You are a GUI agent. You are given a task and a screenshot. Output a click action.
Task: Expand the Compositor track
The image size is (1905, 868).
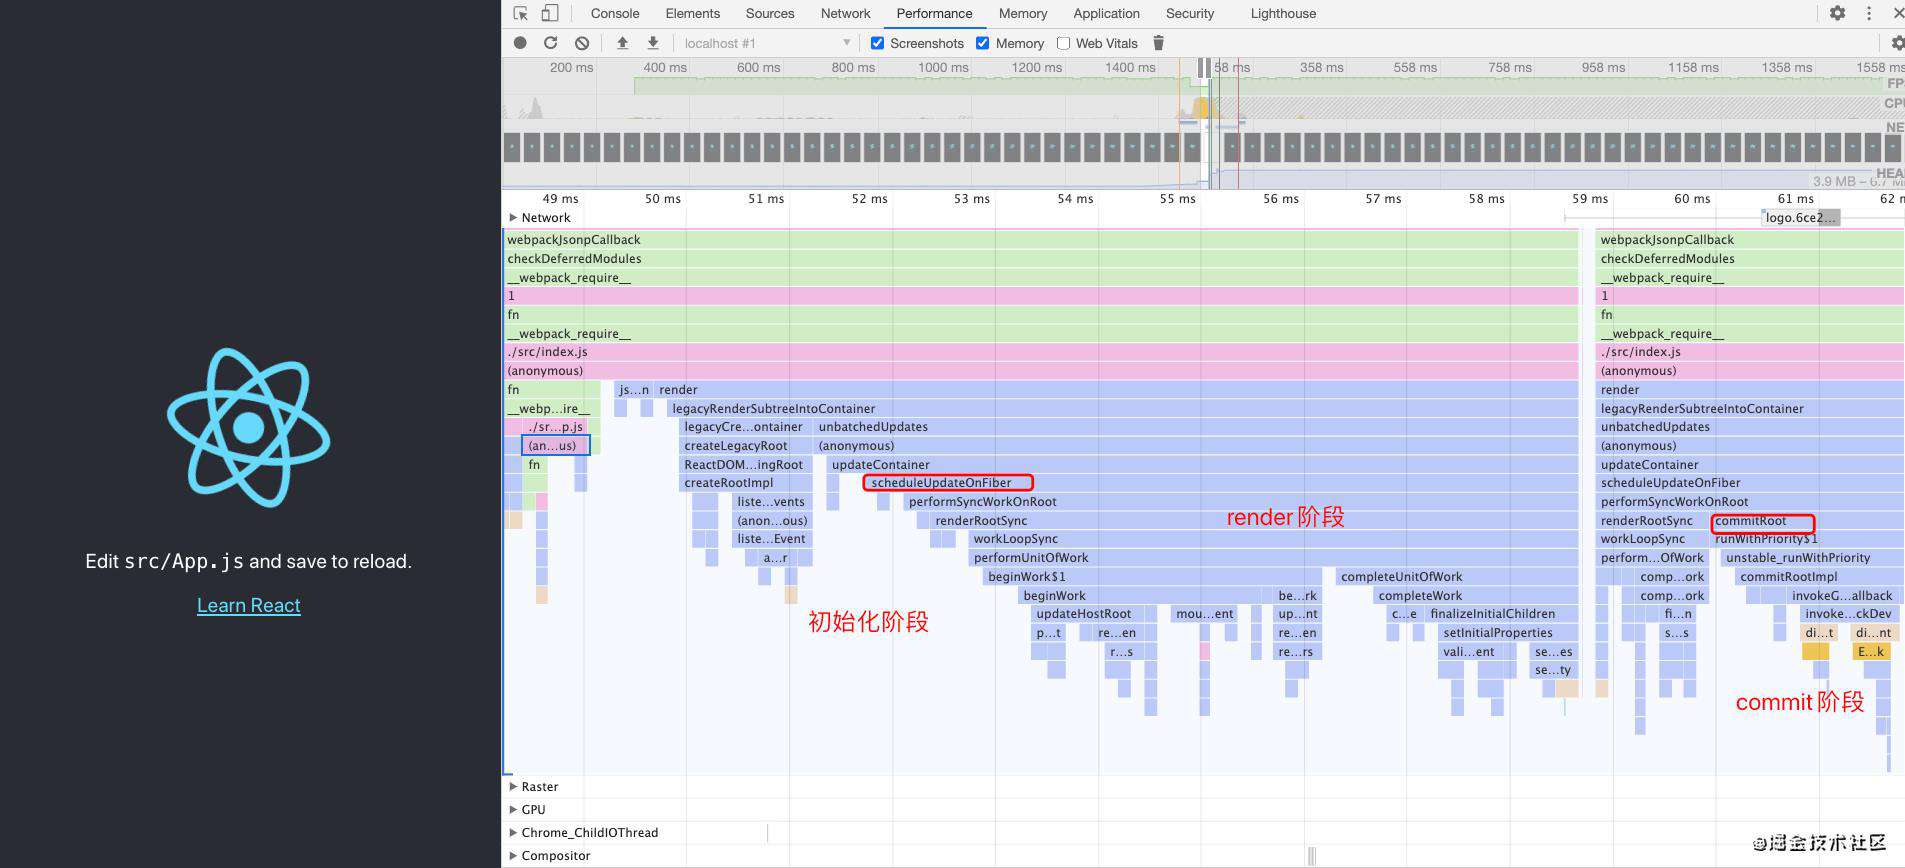point(513,855)
